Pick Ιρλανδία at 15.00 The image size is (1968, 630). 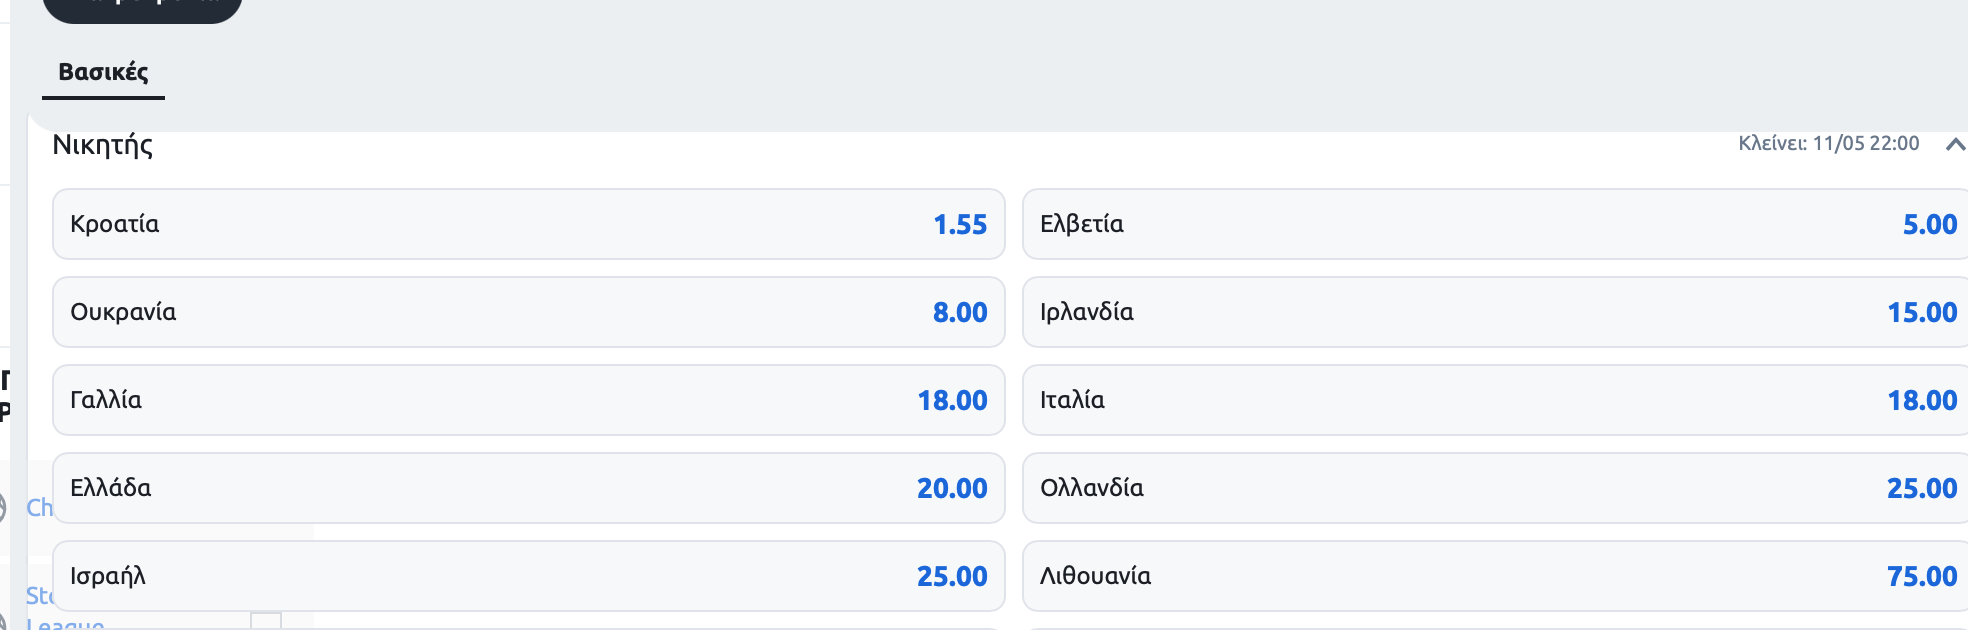pos(1495,312)
